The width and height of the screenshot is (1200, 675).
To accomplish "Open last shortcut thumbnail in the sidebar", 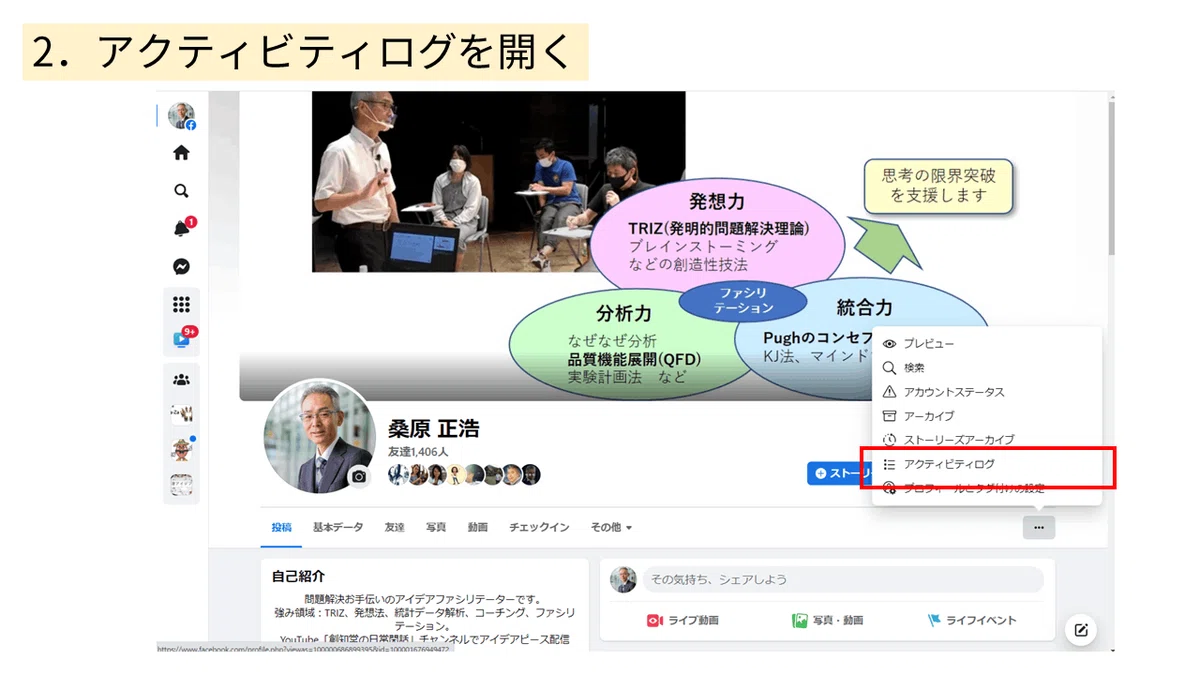I will pos(181,485).
